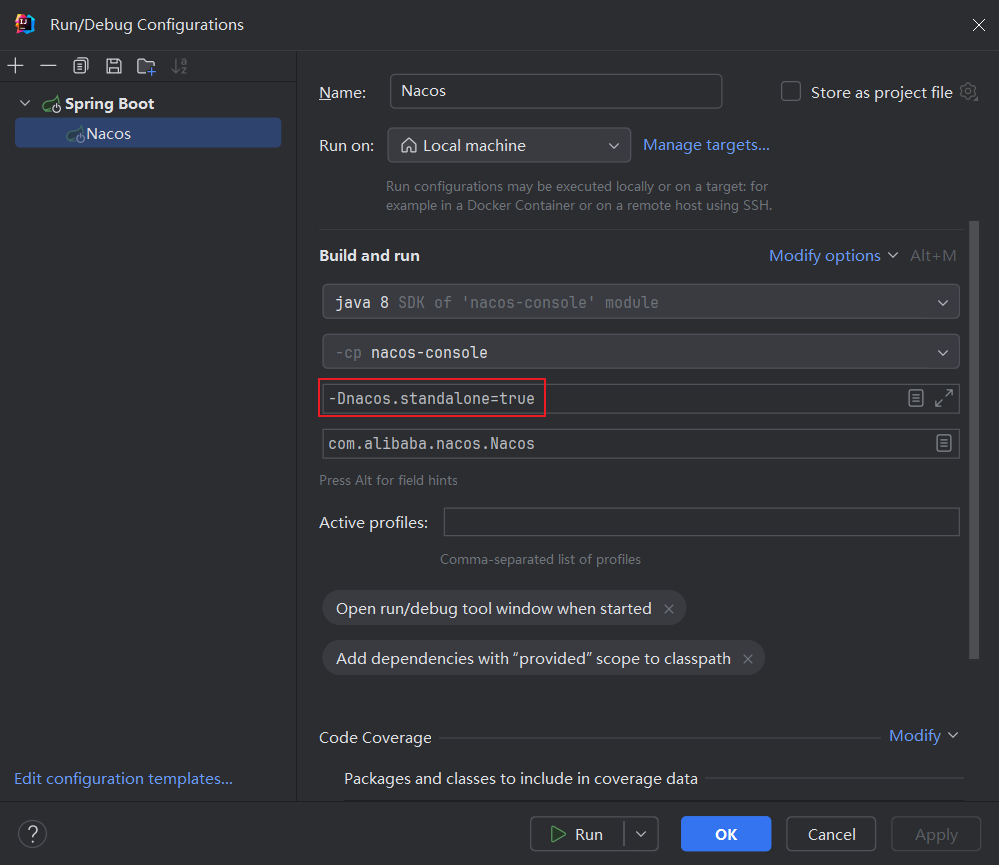The height and width of the screenshot is (865, 999).
Task: Click the 'Comma-separated list of profiles' hint
Action: [540, 559]
